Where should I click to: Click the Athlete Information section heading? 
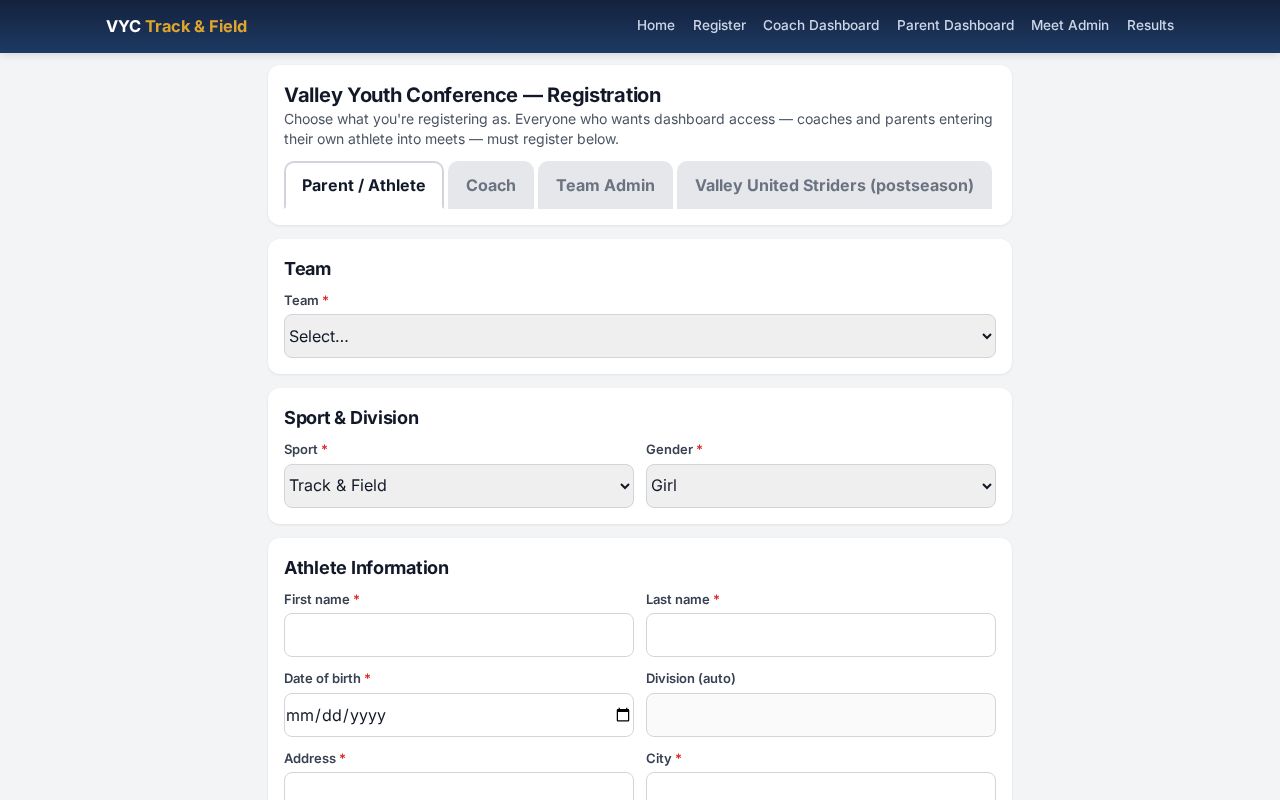tap(366, 568)
